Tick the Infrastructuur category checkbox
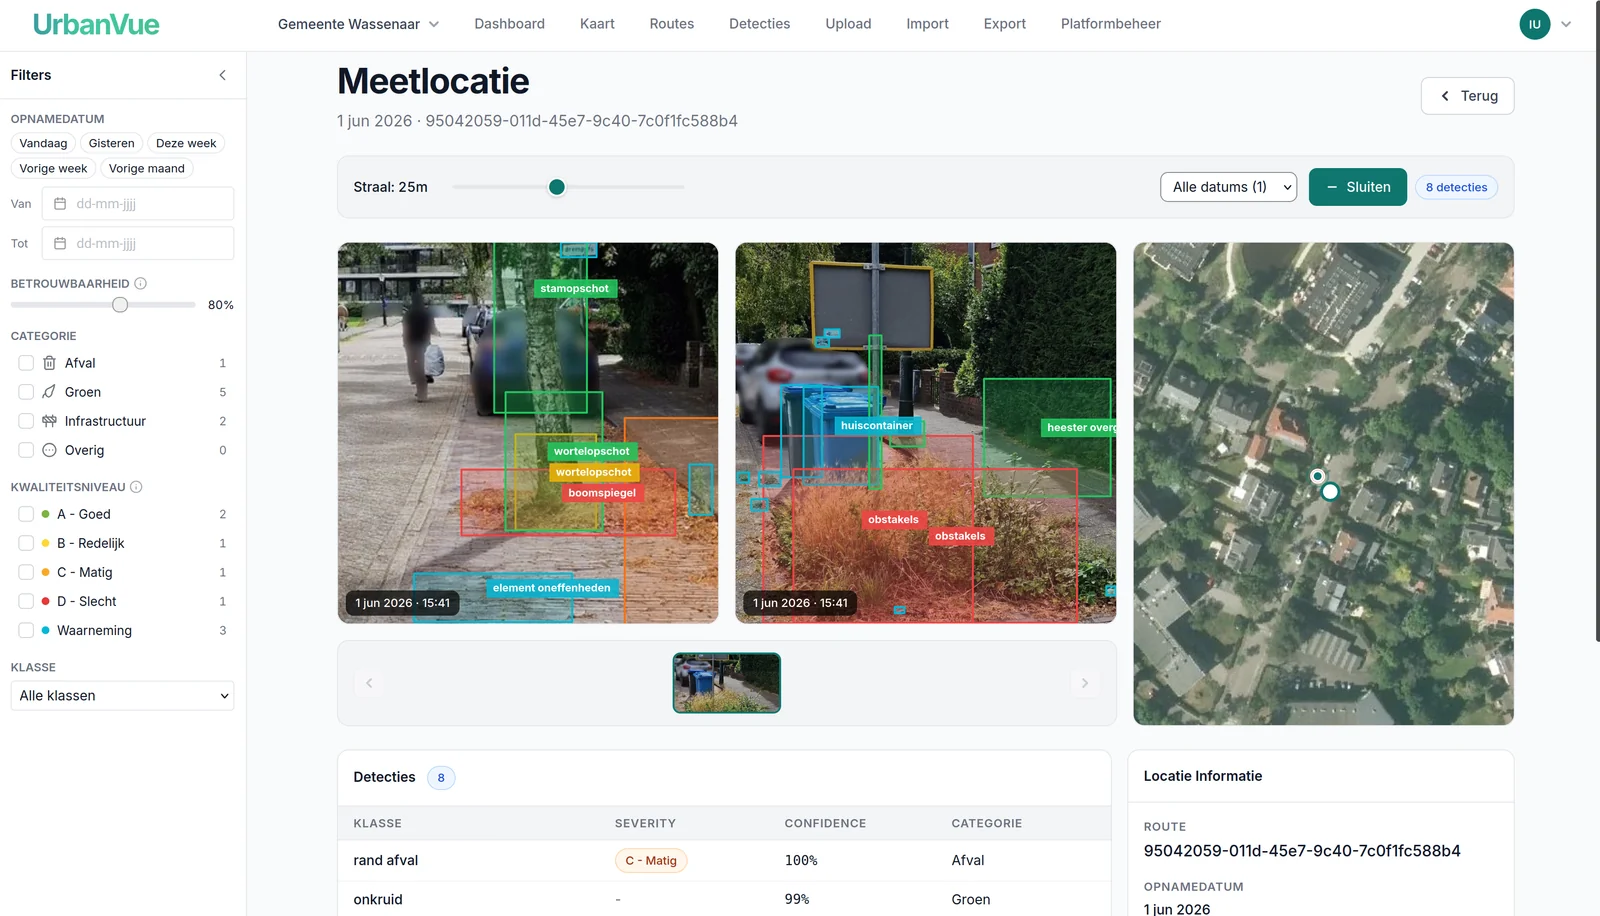 pyautogui.click(x=26, y=421)
